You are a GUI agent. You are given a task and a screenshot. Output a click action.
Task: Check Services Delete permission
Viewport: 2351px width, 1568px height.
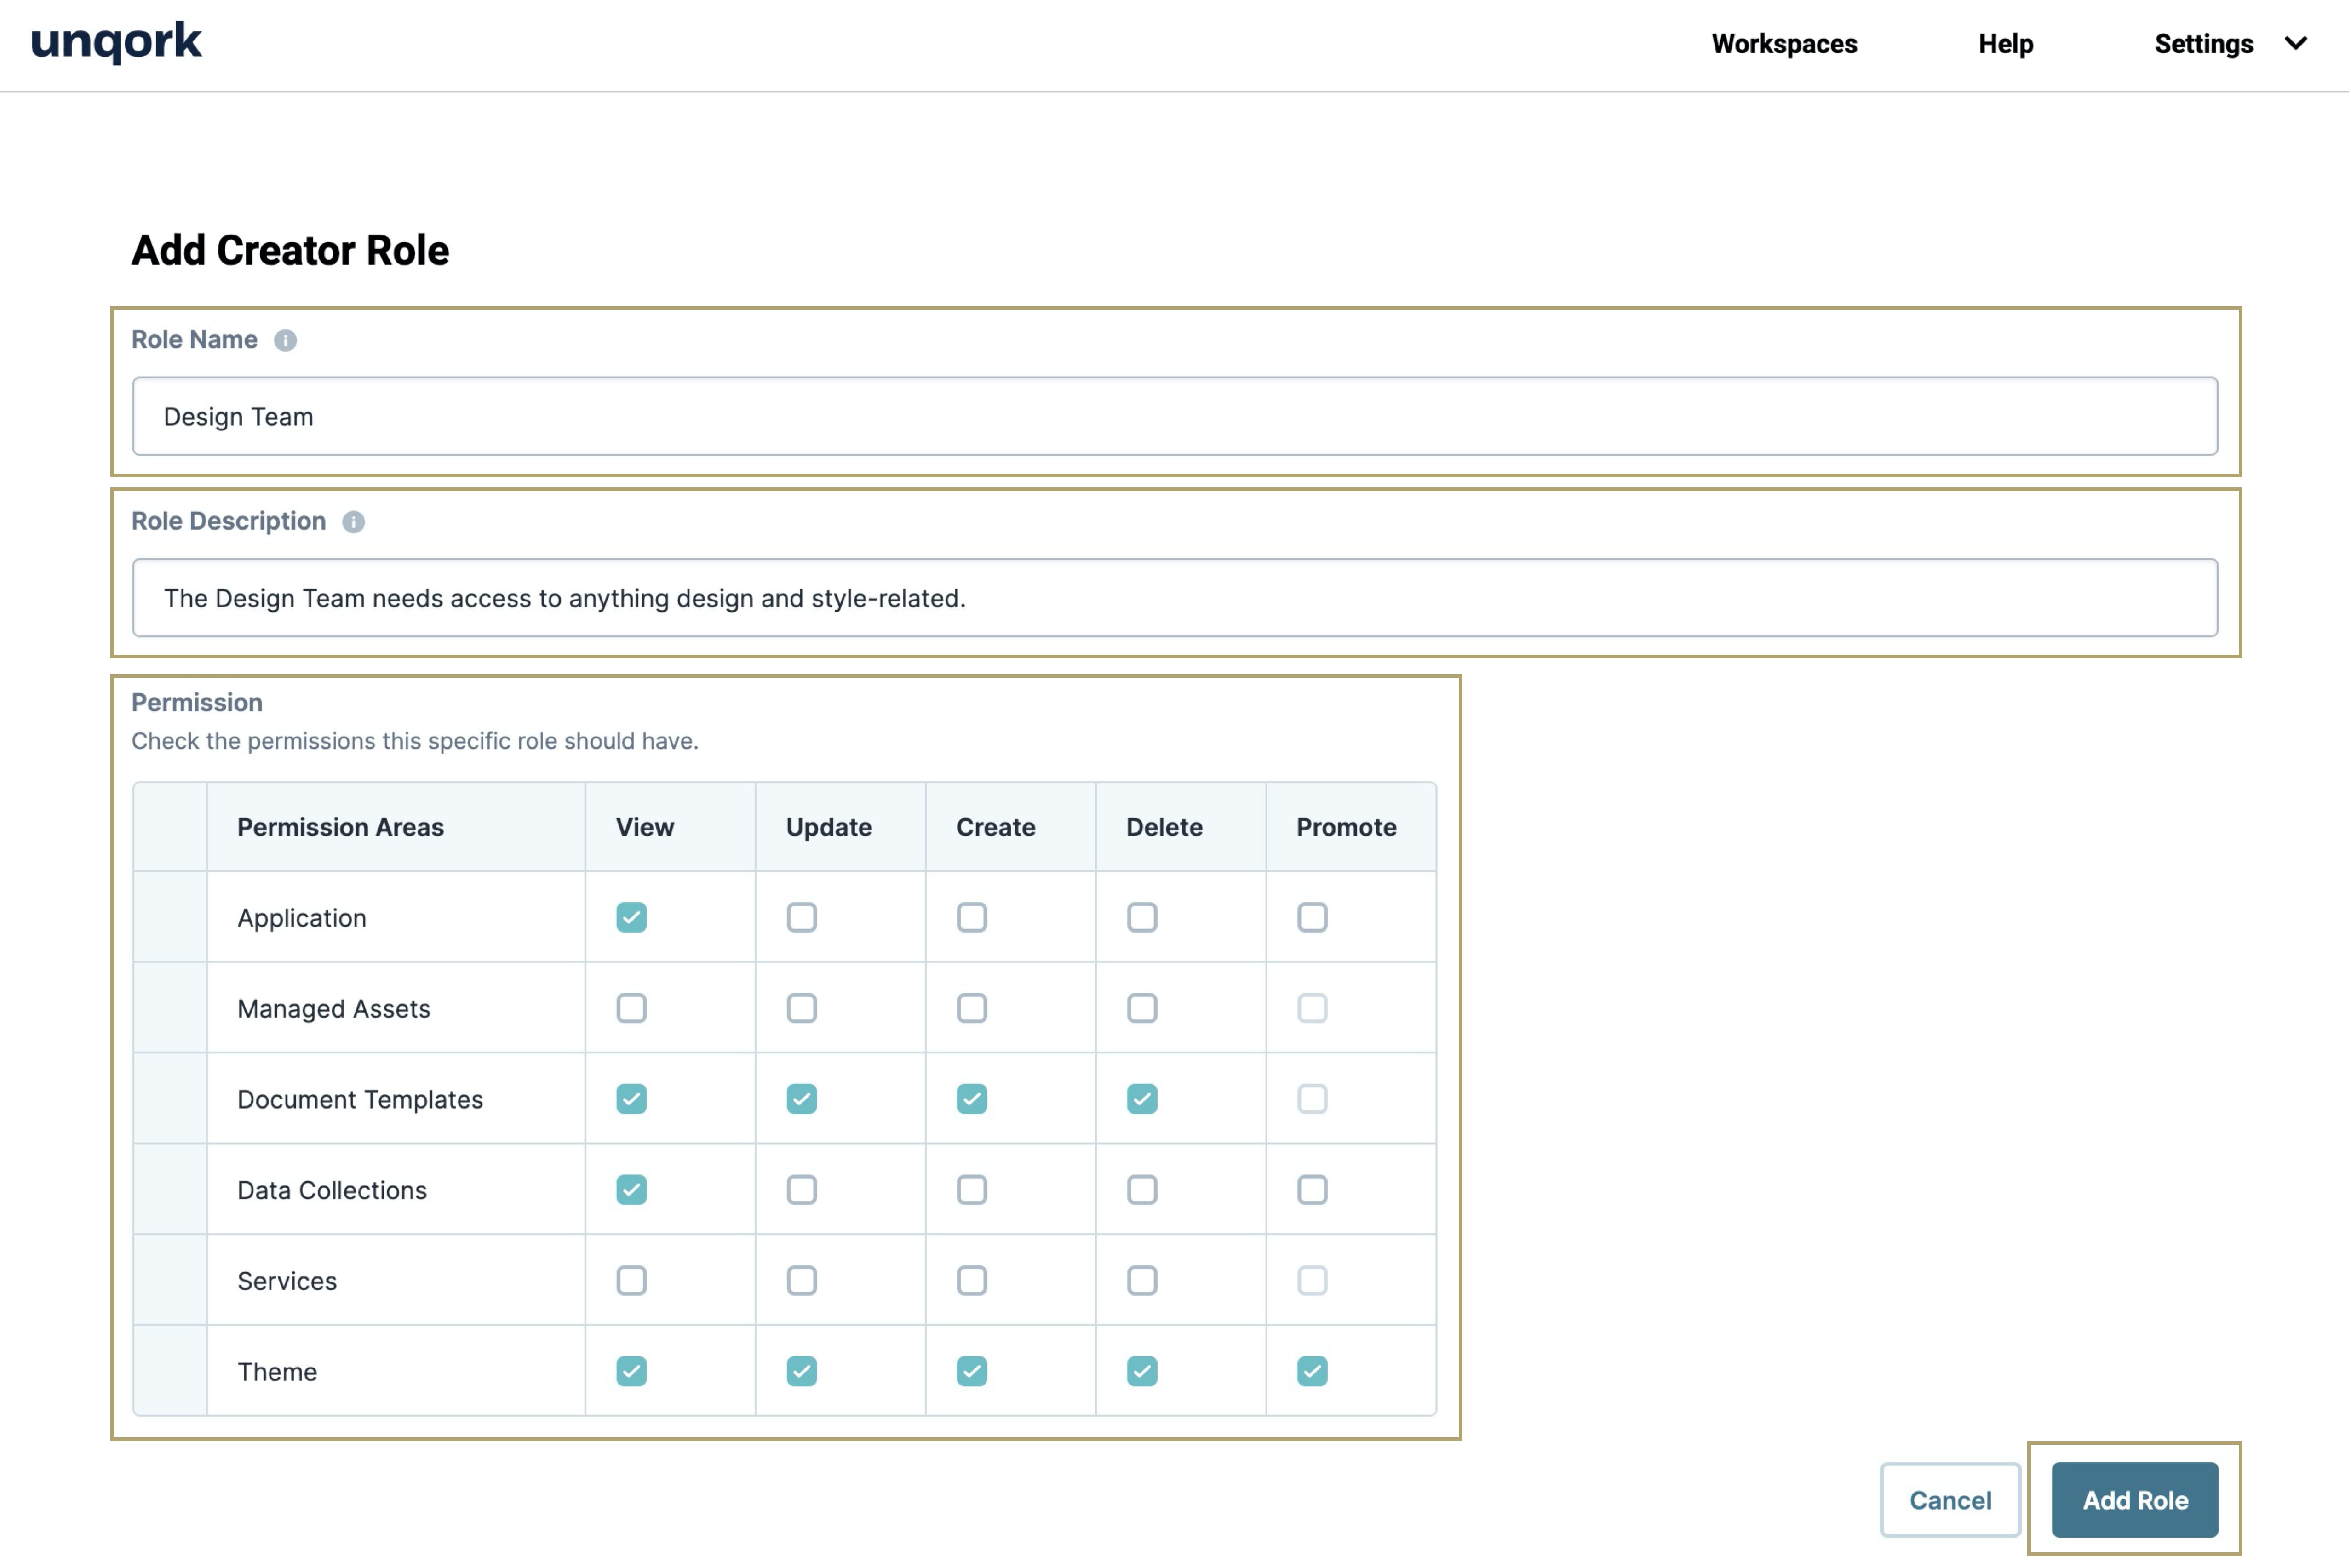point(1142,1281)
